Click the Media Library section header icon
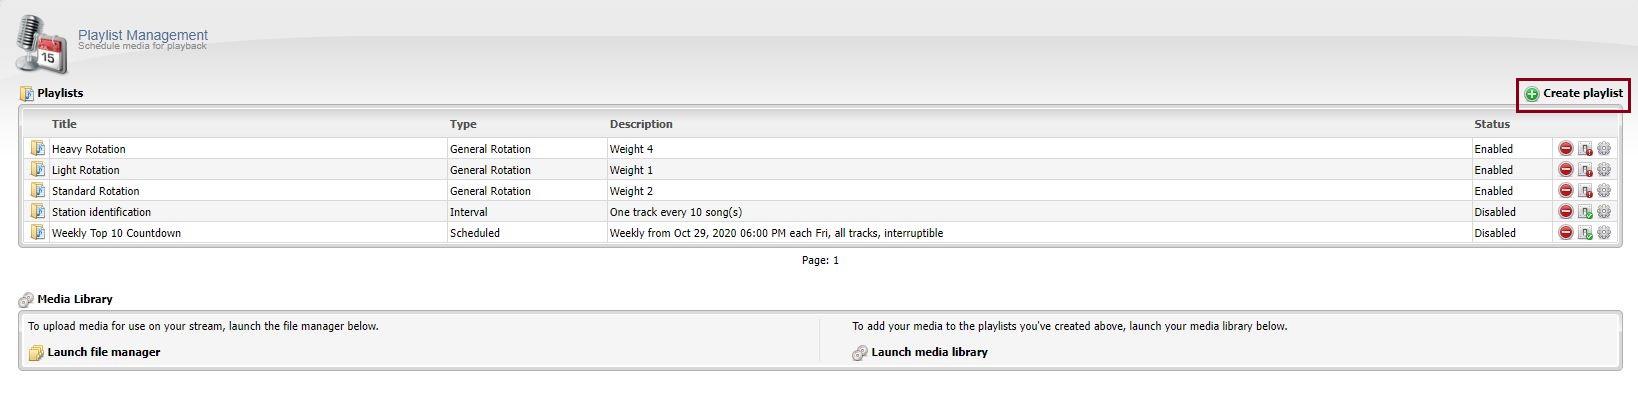1638x411 pixels. point(27,299)
